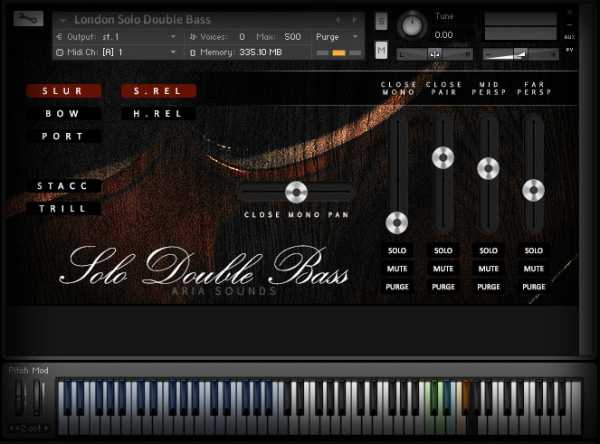
Task: Toggle the SLUR articulation
Action: [64, 91]
